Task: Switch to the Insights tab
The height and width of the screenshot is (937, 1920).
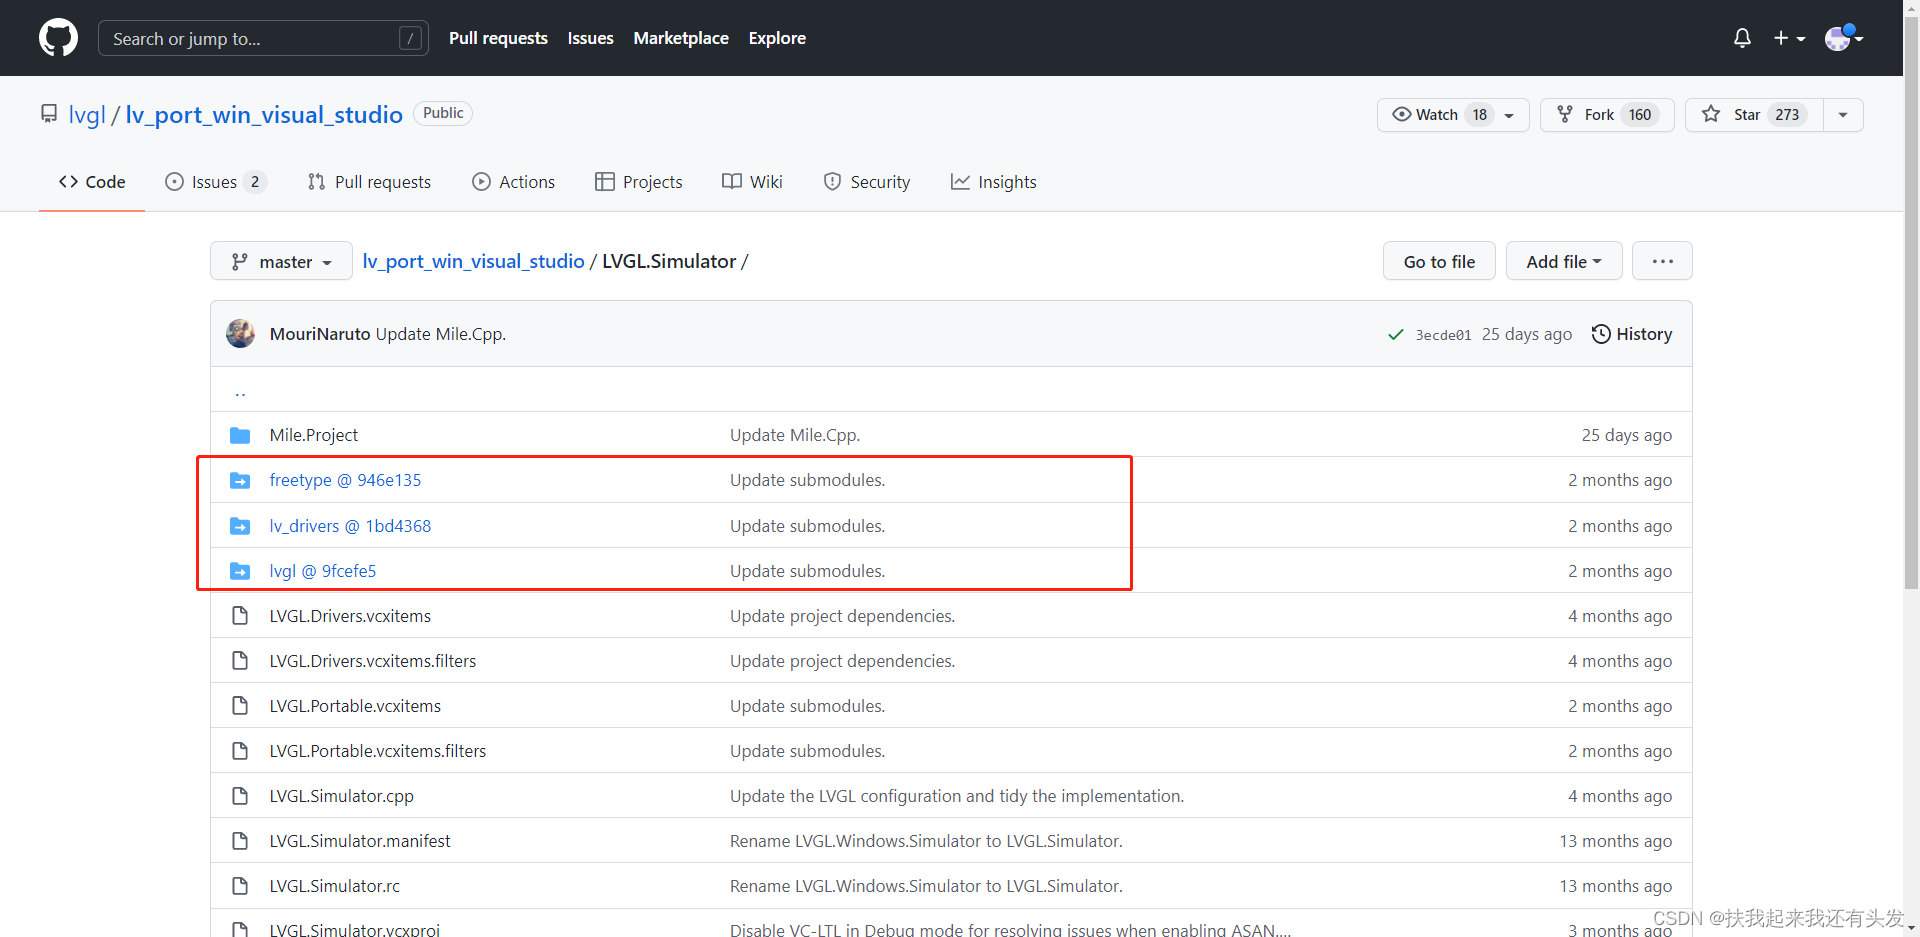Action: tap(993, 182)
